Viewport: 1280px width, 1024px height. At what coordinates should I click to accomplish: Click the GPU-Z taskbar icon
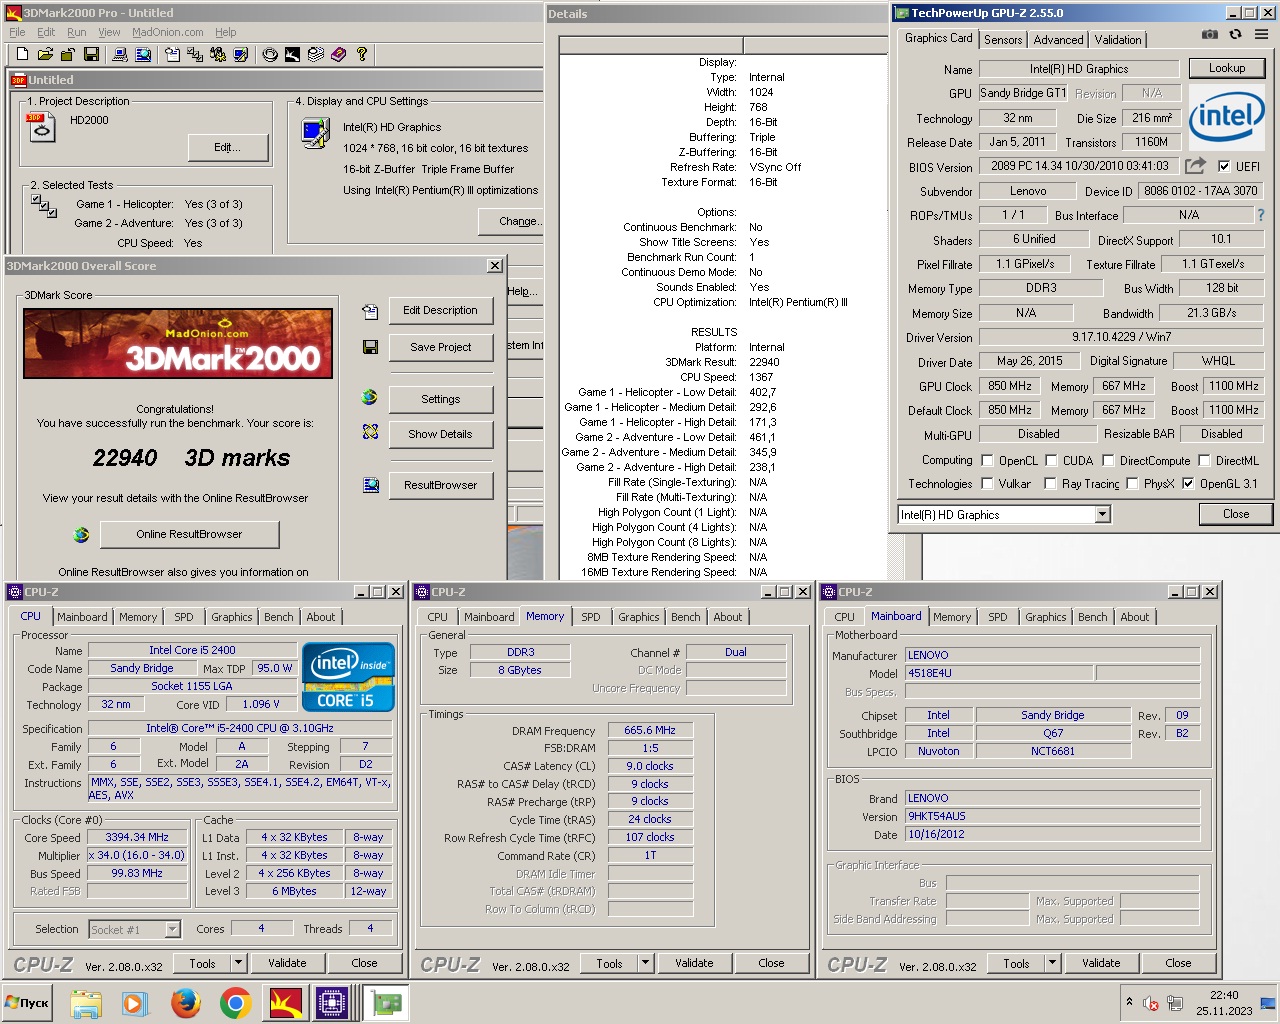point(386,1003)
